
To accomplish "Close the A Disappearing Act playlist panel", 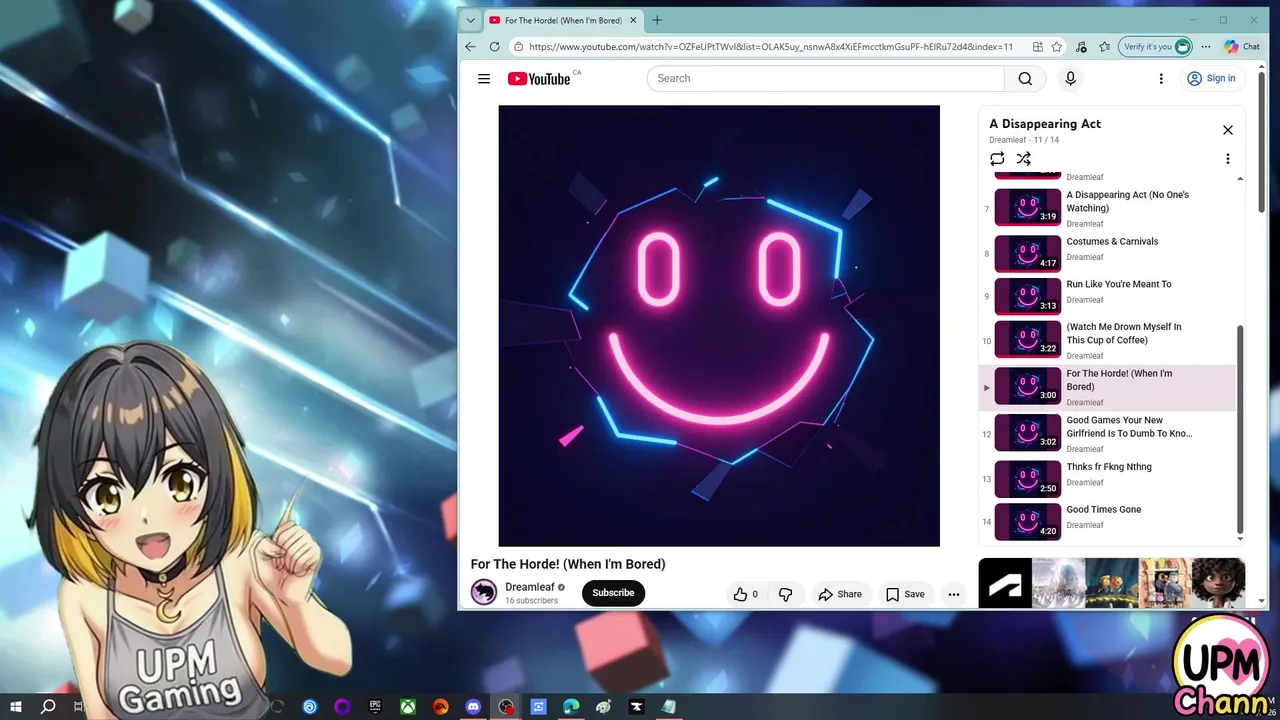I will click(1228, 130).
